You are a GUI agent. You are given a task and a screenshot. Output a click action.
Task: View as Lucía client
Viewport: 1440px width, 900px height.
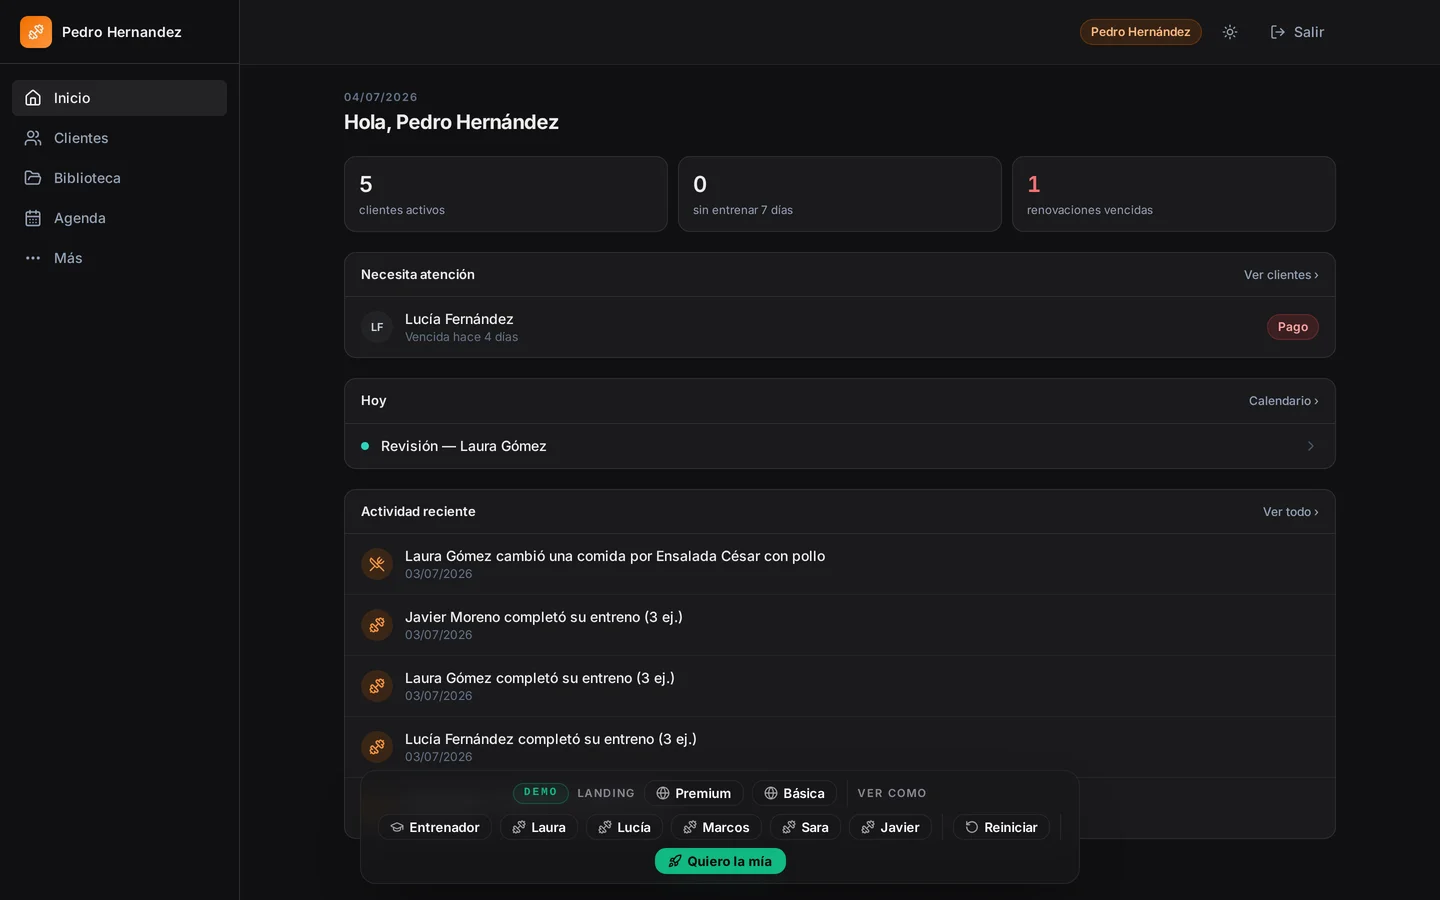tap(624, 827)
